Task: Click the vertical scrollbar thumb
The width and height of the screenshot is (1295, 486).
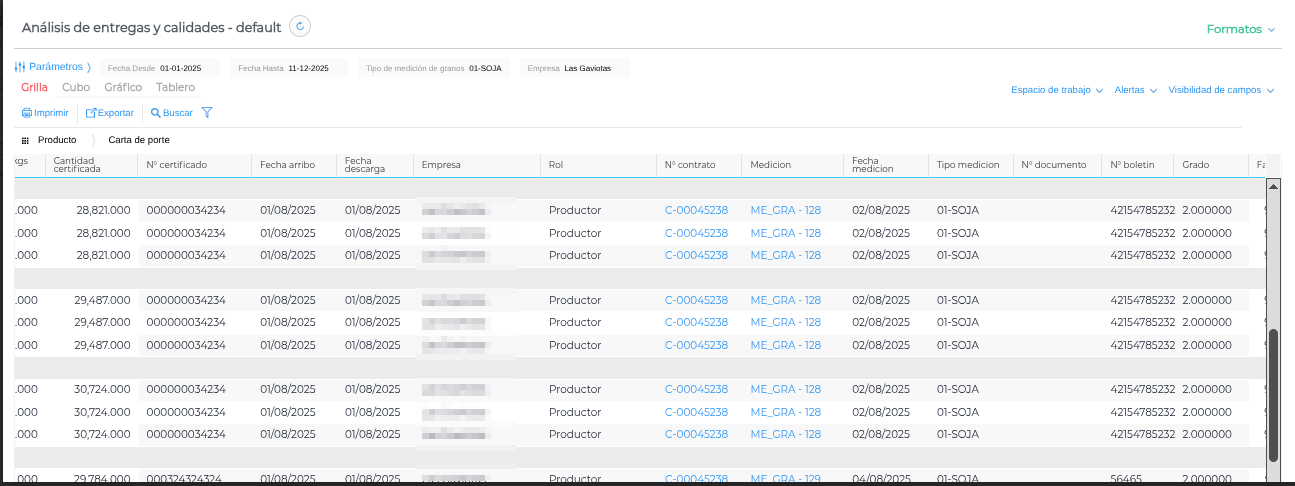Action: (x=1273, y=394)
